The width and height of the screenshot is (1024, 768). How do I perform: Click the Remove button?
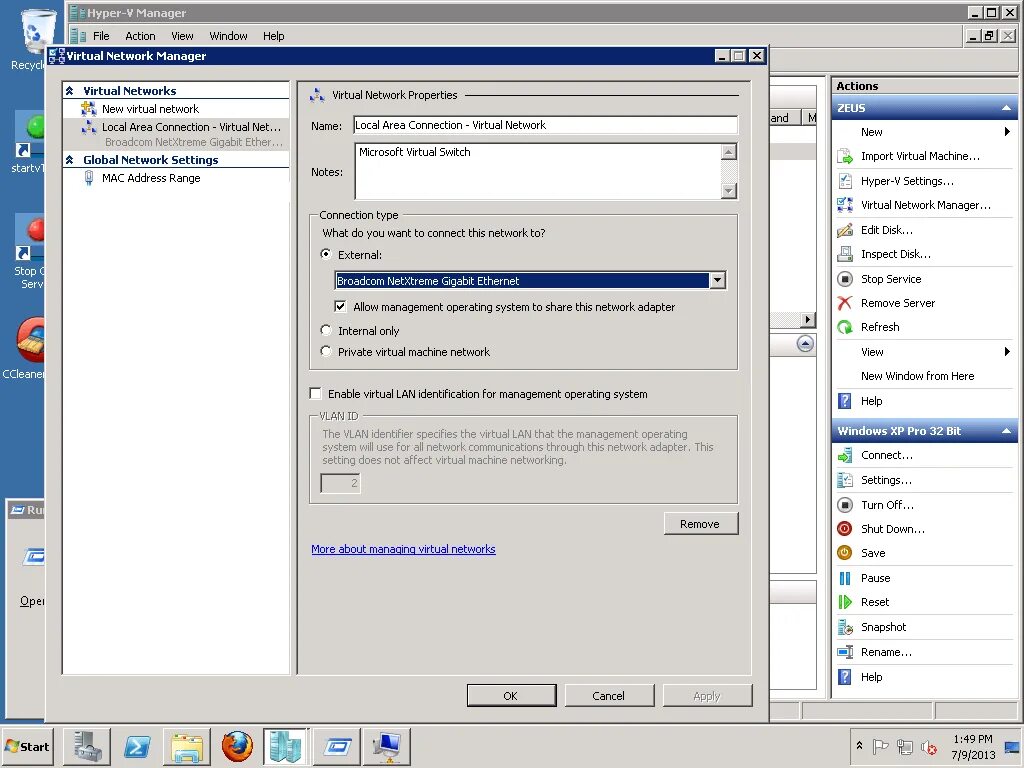700,524
